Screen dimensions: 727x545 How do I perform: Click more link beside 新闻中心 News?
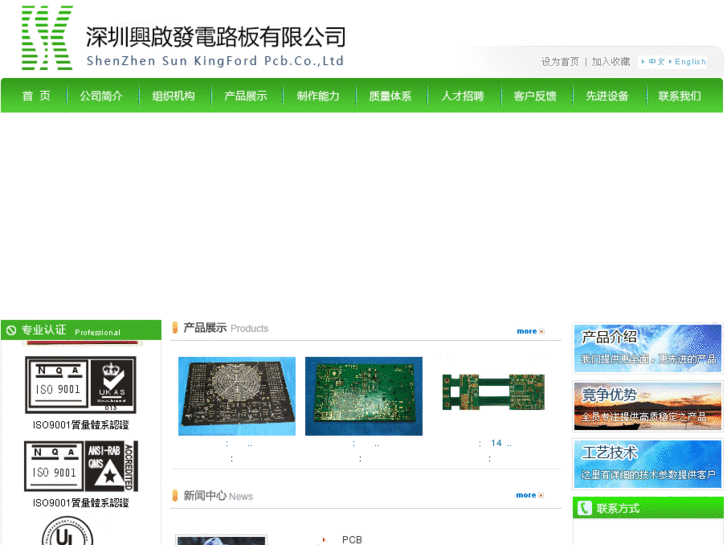point(530,495)
